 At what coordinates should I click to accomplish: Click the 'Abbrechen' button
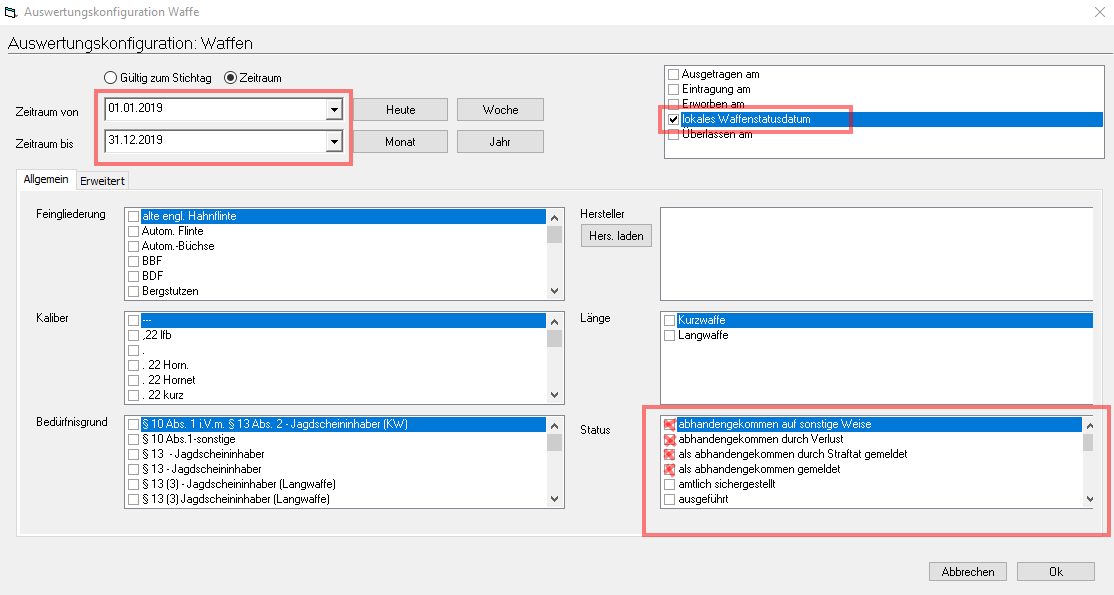pyautogui.click(x=968, y=572)
